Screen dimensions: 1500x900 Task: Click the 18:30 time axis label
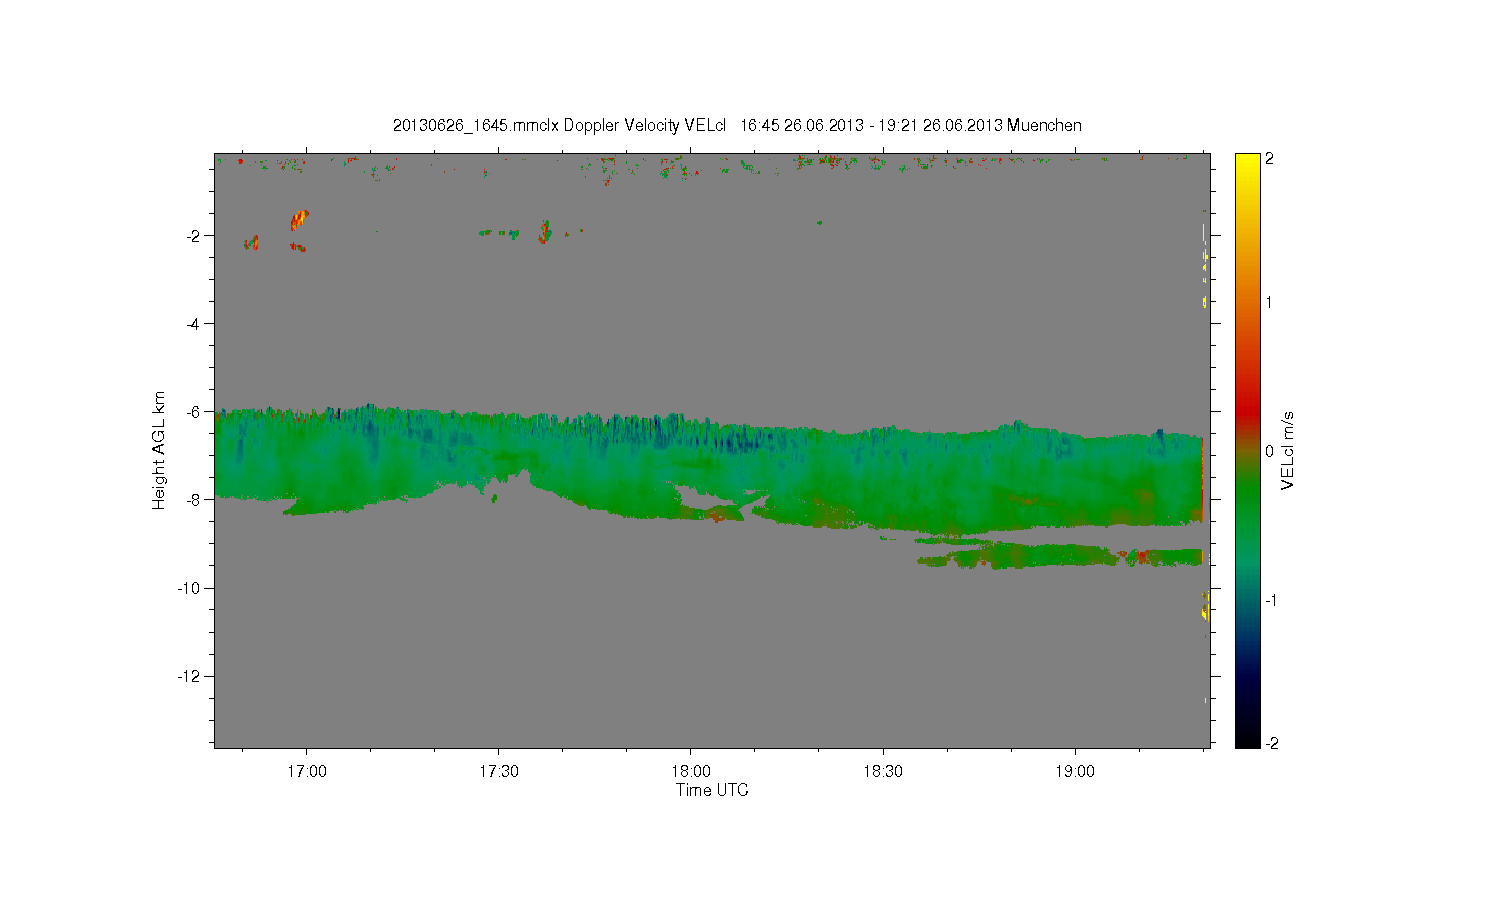pyautogui.click(x=883, y=771)
